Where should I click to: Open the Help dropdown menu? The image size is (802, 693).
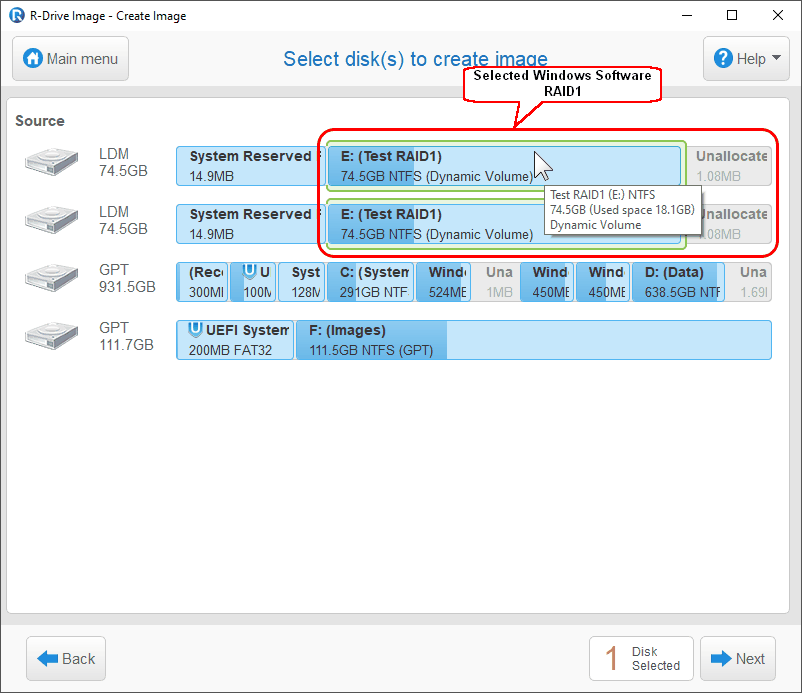point(746,58)
